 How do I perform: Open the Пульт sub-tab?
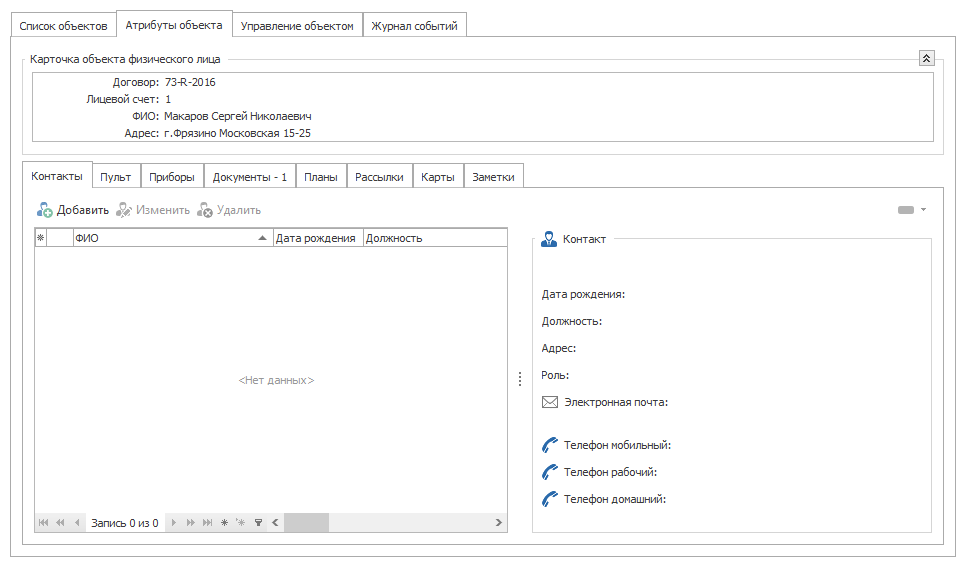116,177
